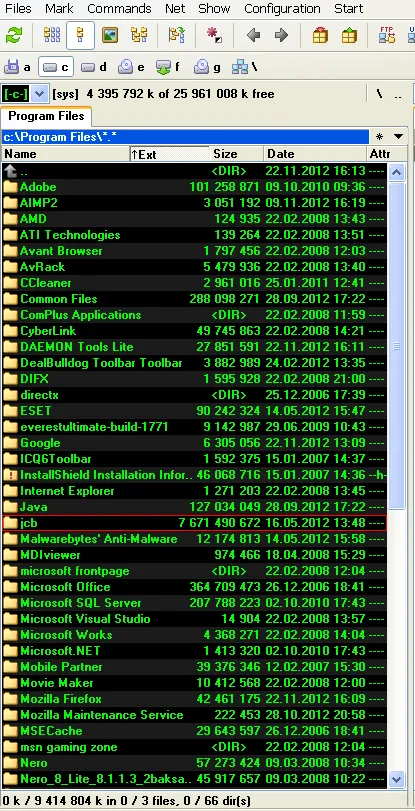This screenshot has width=415, height=811.
Task: Select the parent folder '..' row
Action: (x=194, y=171)
